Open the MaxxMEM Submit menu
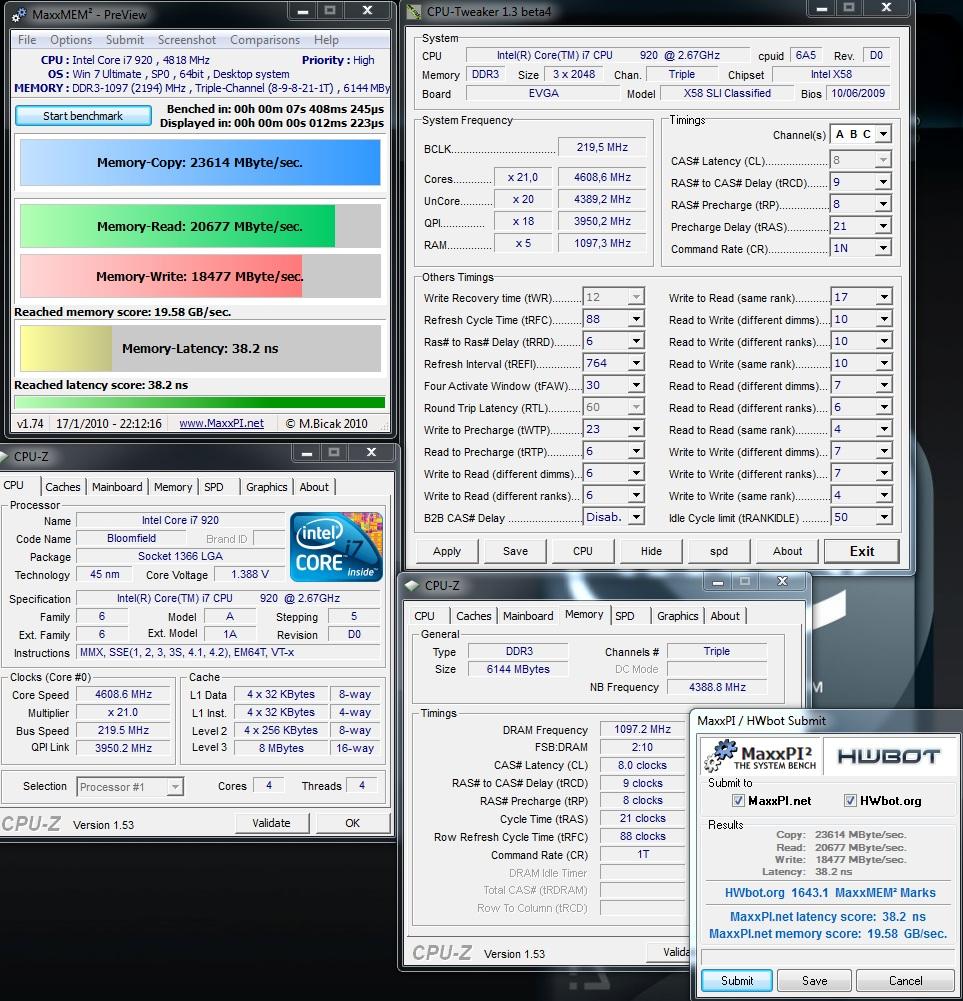Screen dimensions: 963x1001 click(x=125, y=40)
